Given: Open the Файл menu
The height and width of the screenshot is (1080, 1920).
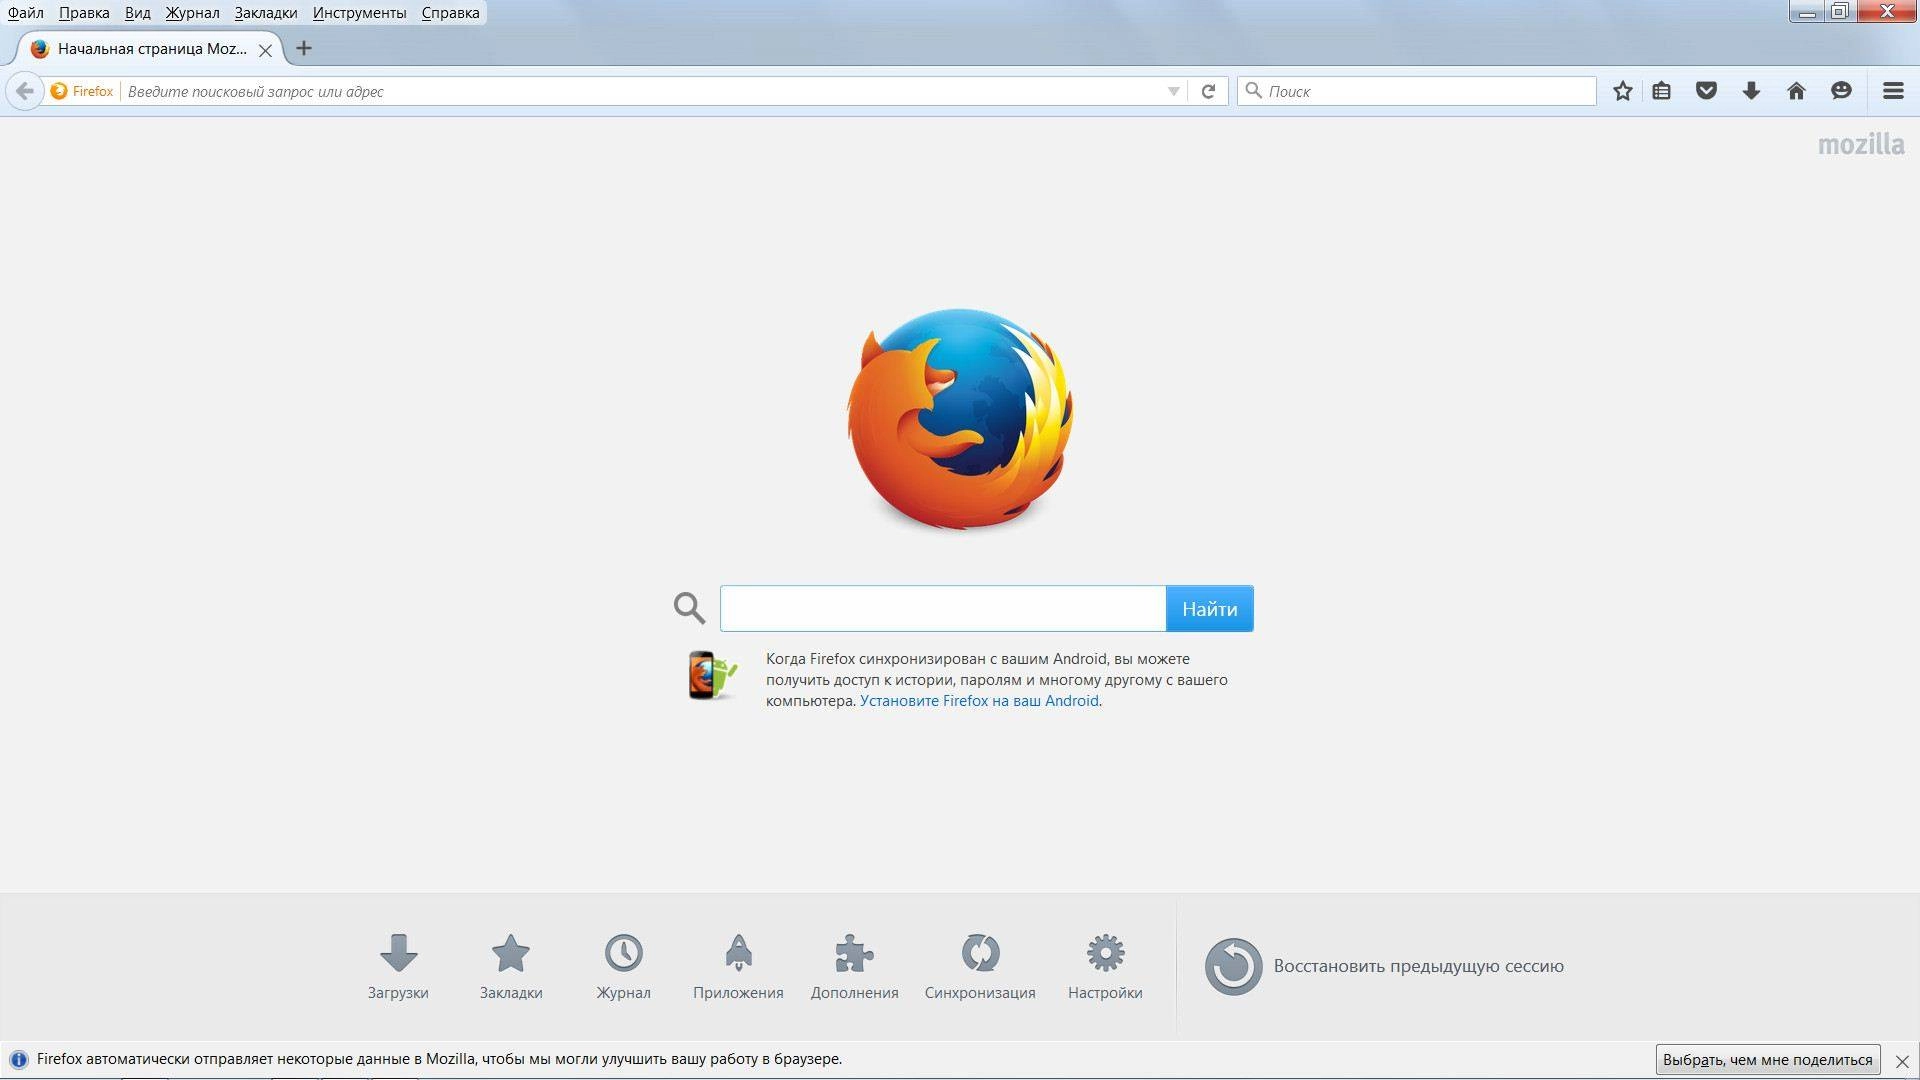Looking at the screenshot, I should click(26, 13).
